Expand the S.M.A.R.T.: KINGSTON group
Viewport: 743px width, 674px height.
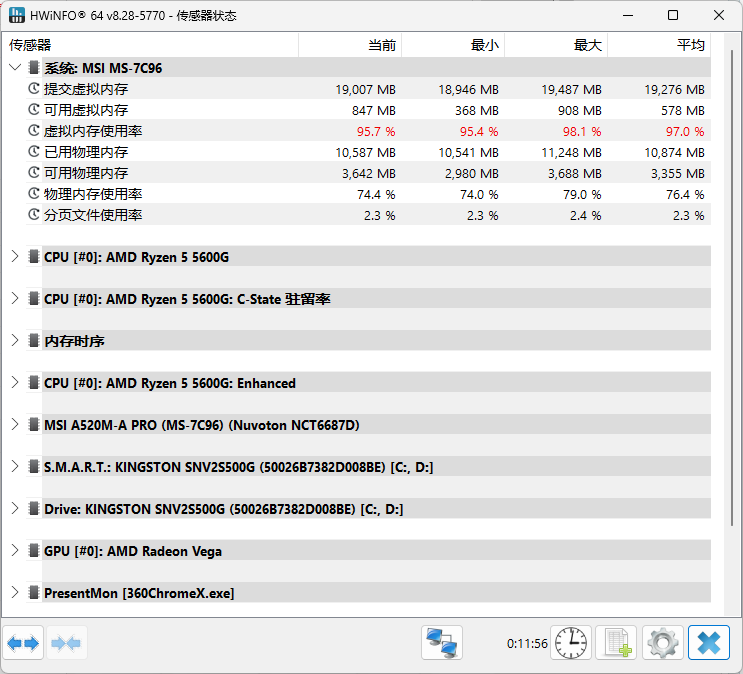click(15, 466)
